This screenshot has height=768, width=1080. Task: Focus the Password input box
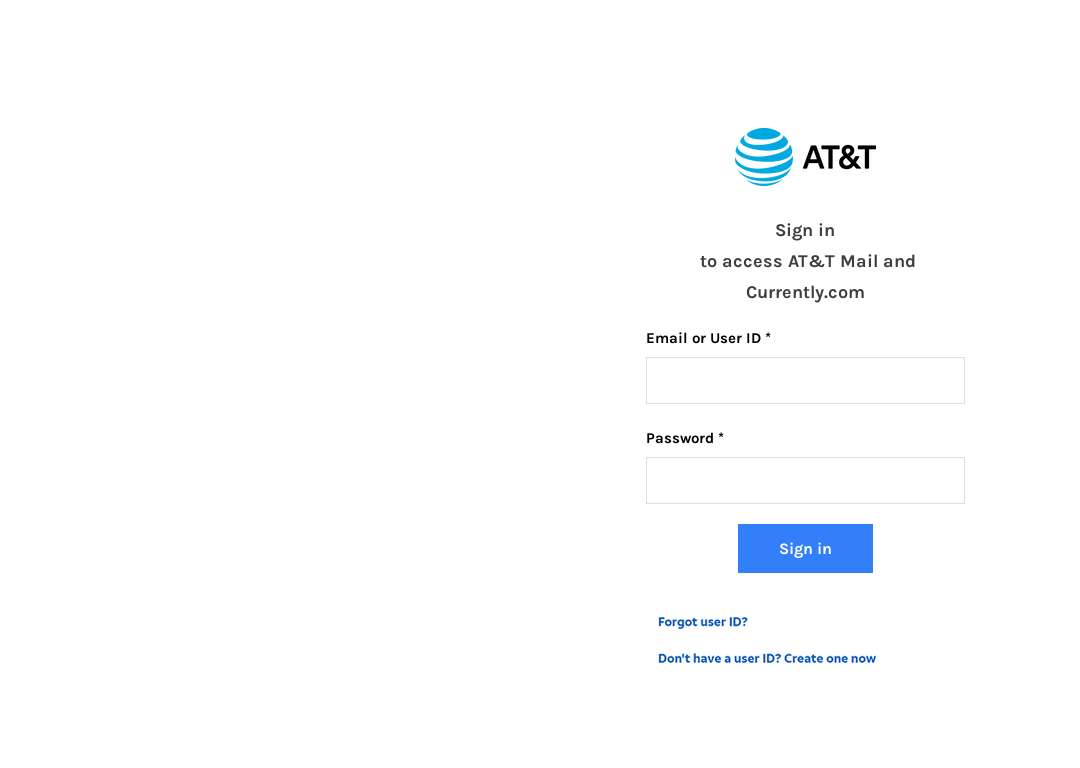805,480
